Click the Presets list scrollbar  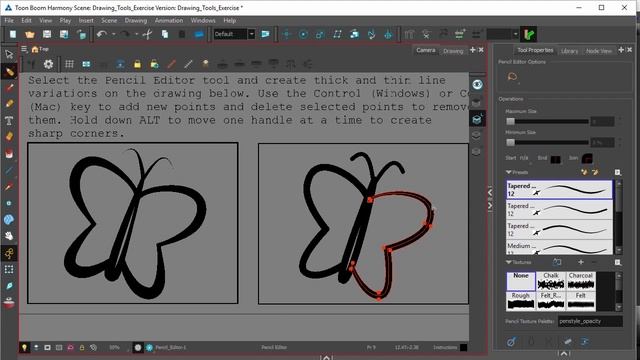(x=619, y=218)
